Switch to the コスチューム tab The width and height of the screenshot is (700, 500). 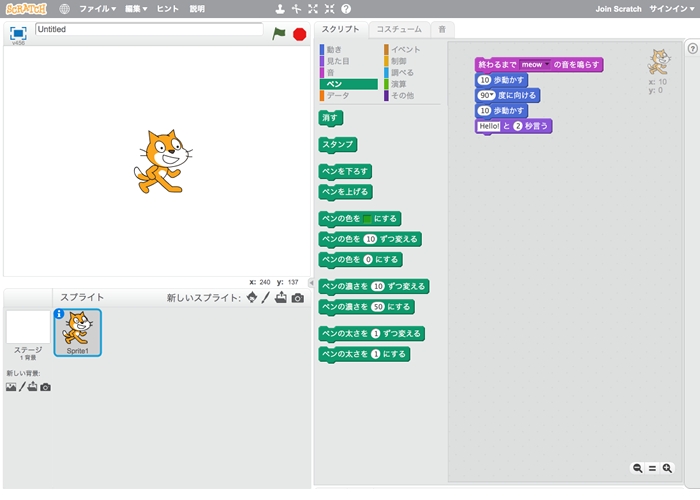pos(399,29)
